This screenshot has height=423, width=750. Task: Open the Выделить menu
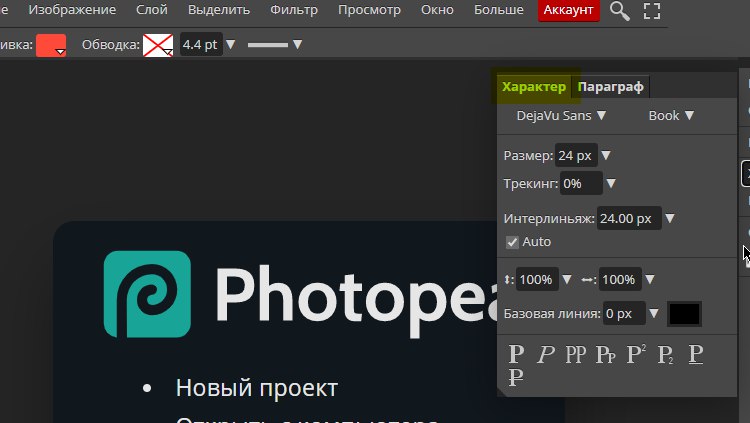(219, 10)
